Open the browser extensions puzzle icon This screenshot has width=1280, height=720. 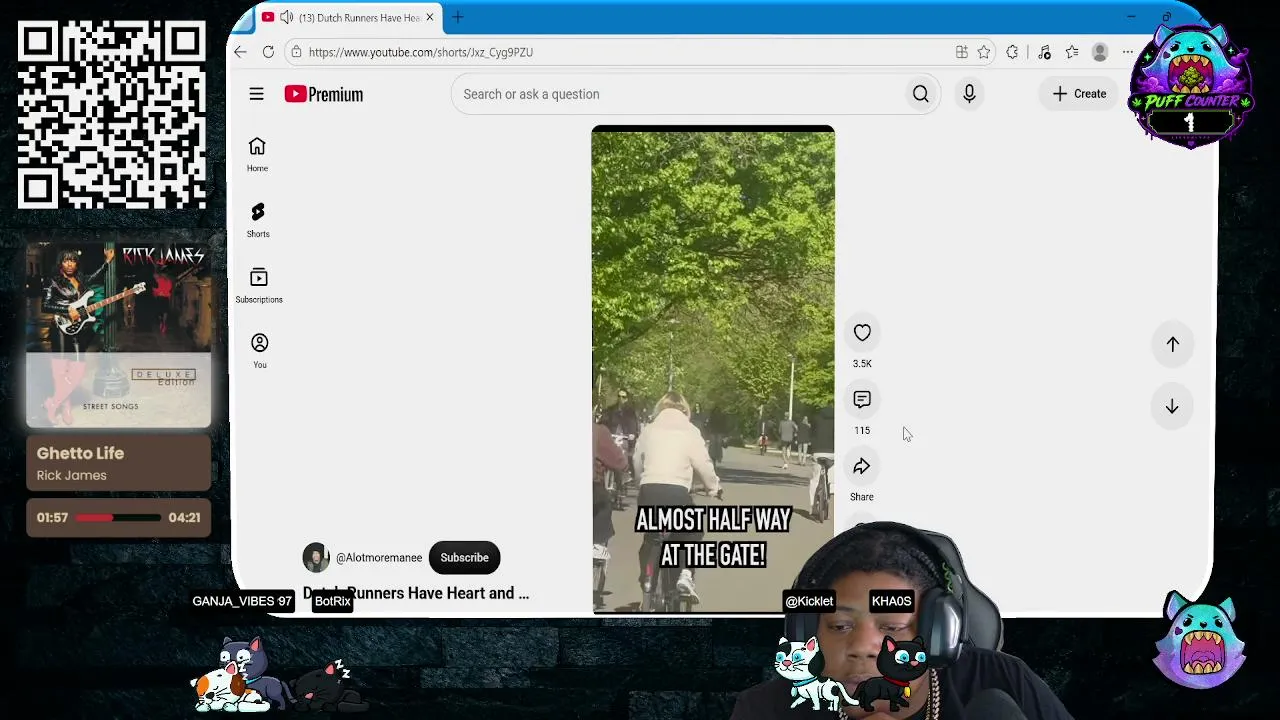pyautogui.click(x=1013, y=52)
